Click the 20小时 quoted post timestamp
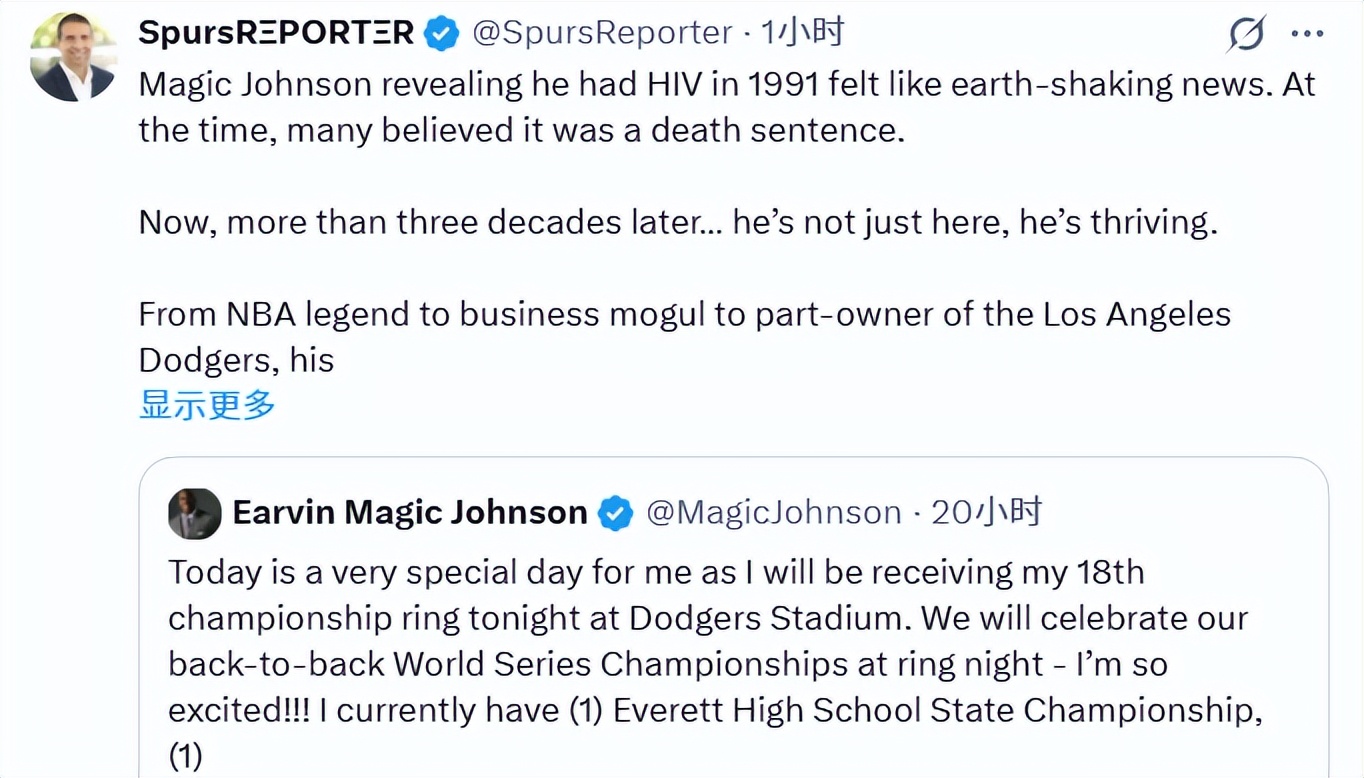This screenshot has width=1364, height=778. click(986, 513)
